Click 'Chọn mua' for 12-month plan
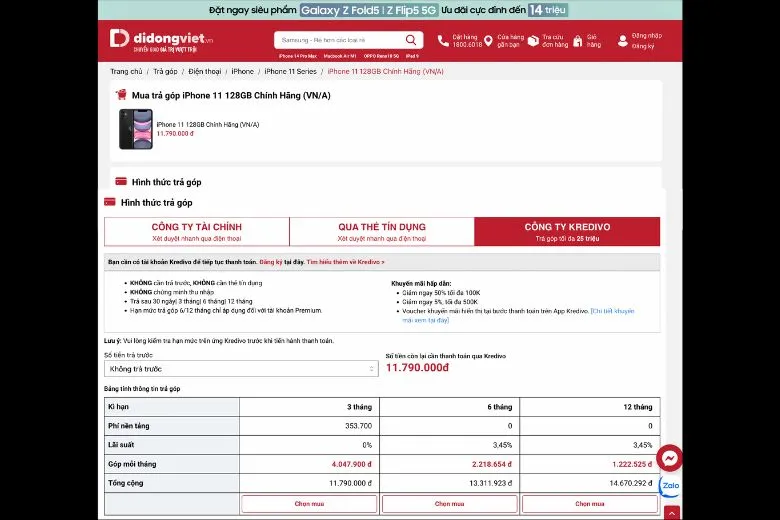The image size is (780, 520). (589, 504)
